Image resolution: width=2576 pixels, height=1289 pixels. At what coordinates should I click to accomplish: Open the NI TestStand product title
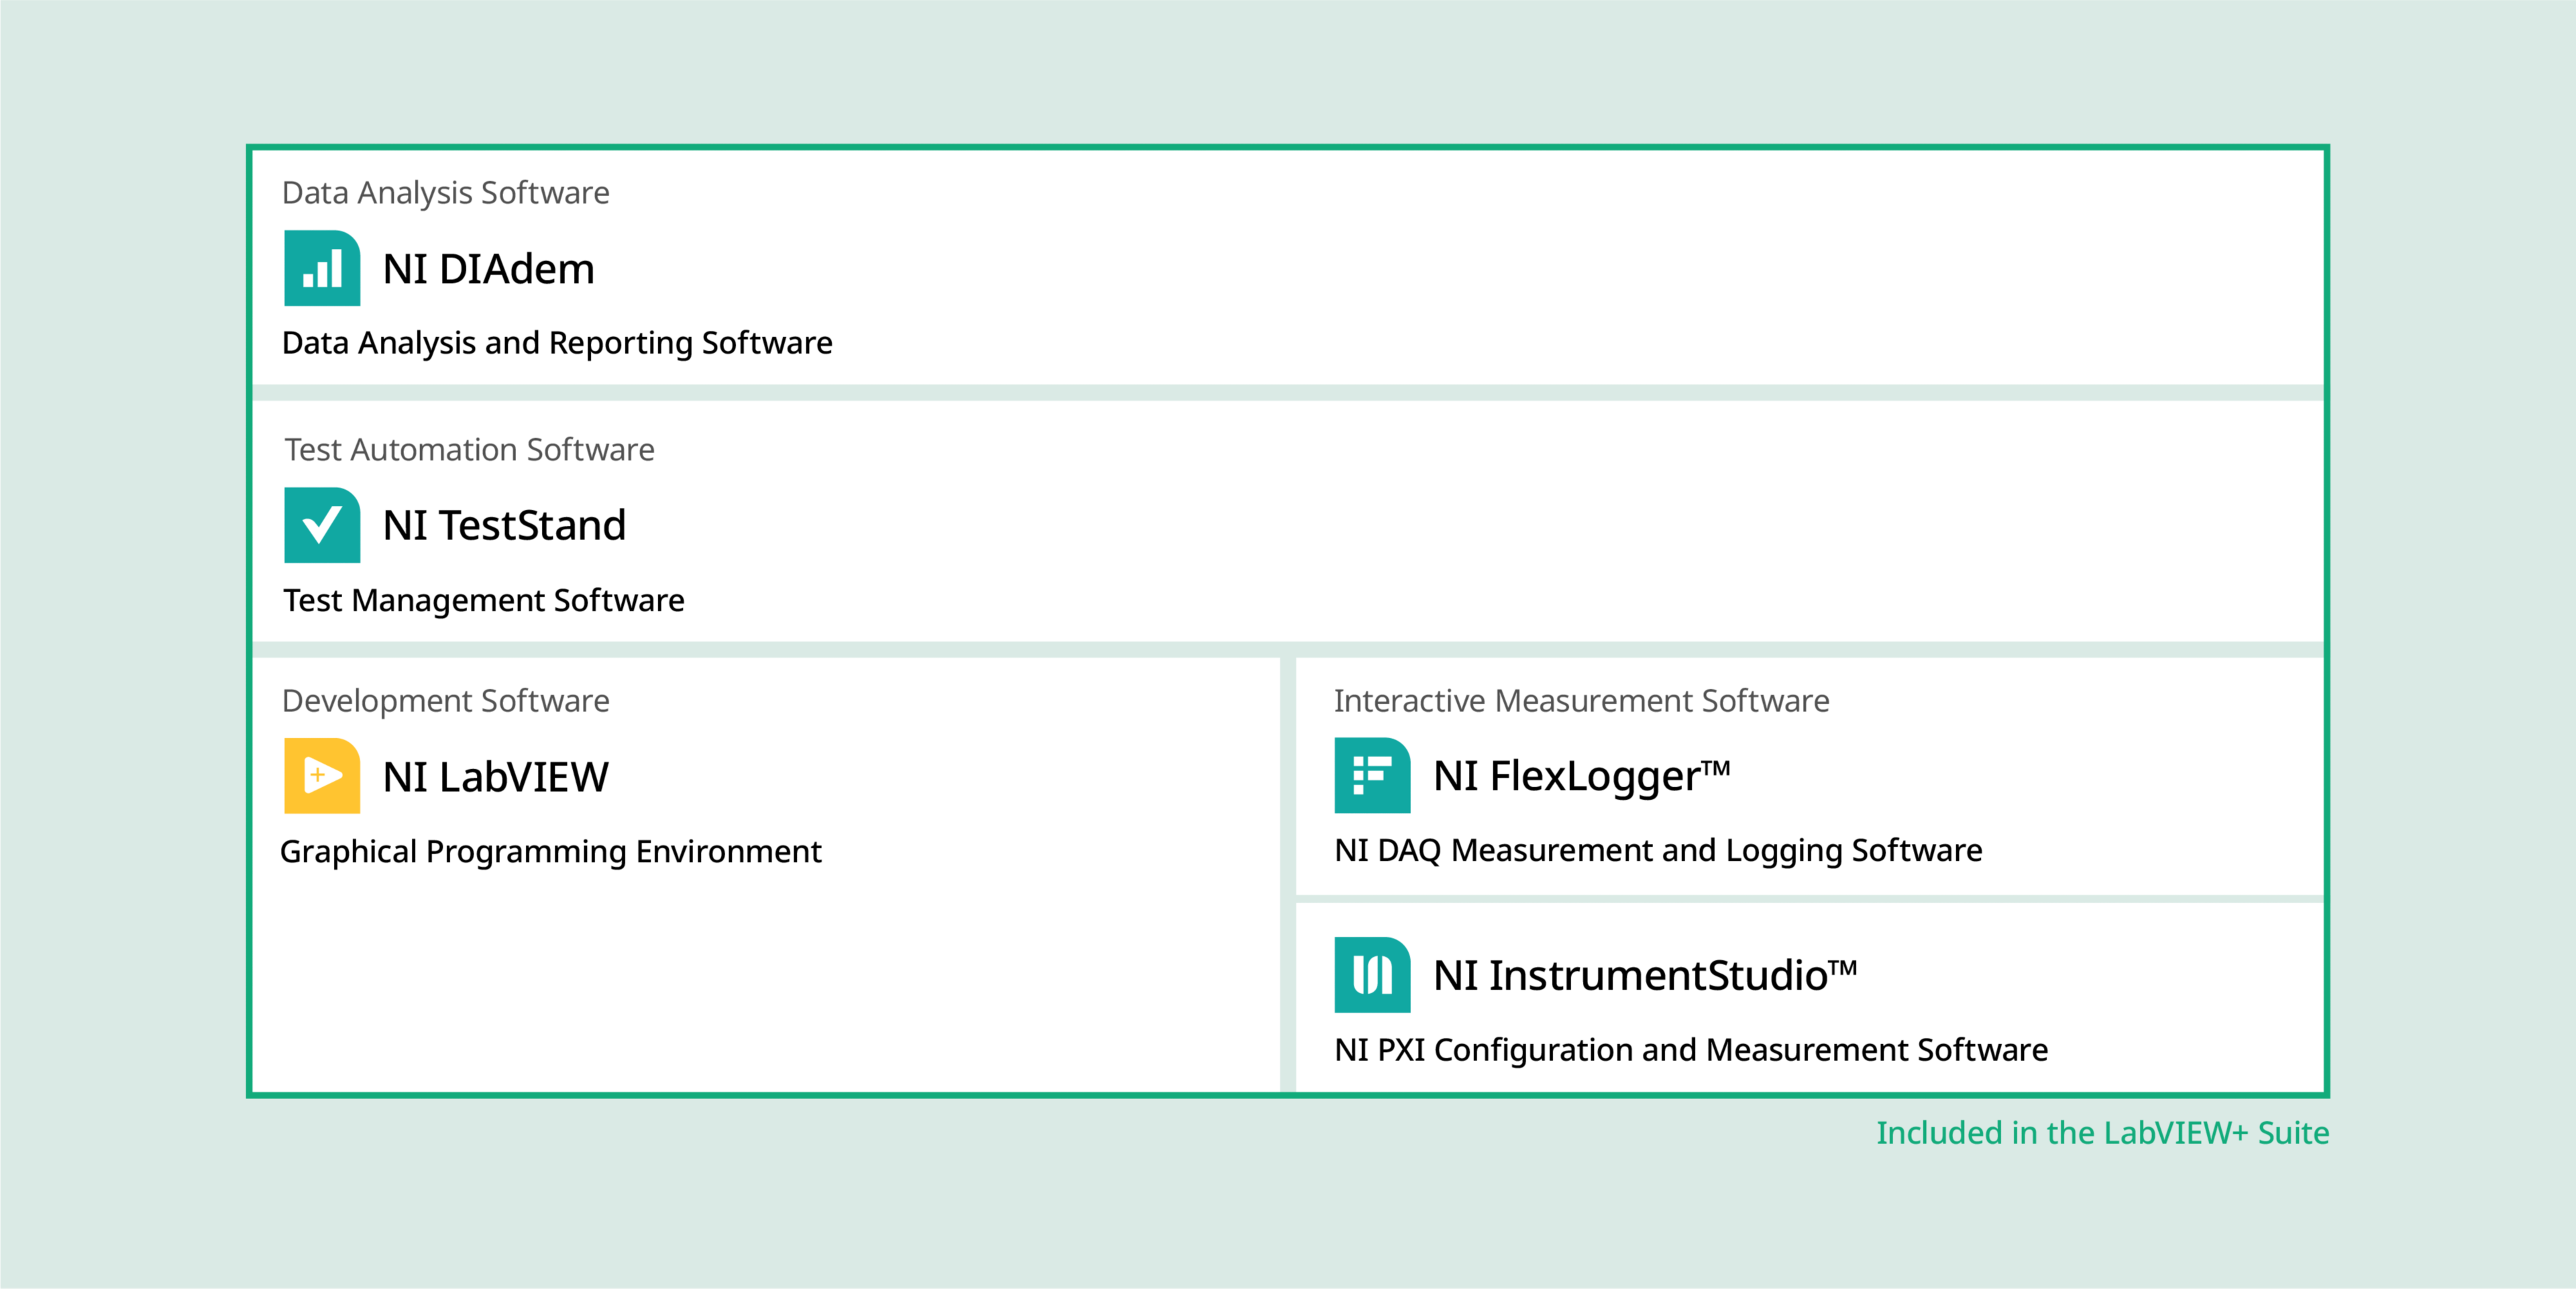coord(504,525)
